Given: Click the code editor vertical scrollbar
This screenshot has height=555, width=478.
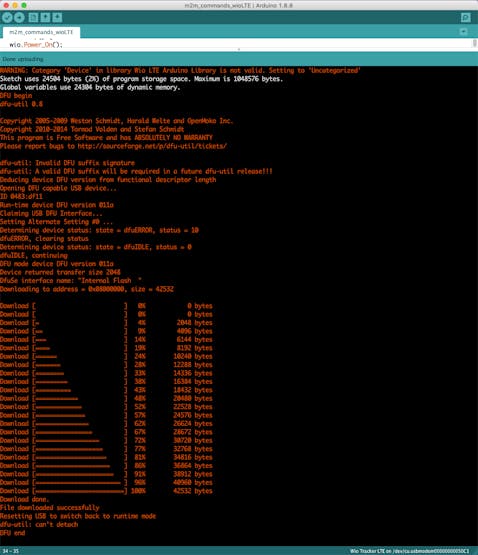Looking at the screenshot, I should [x=475, y=43].
